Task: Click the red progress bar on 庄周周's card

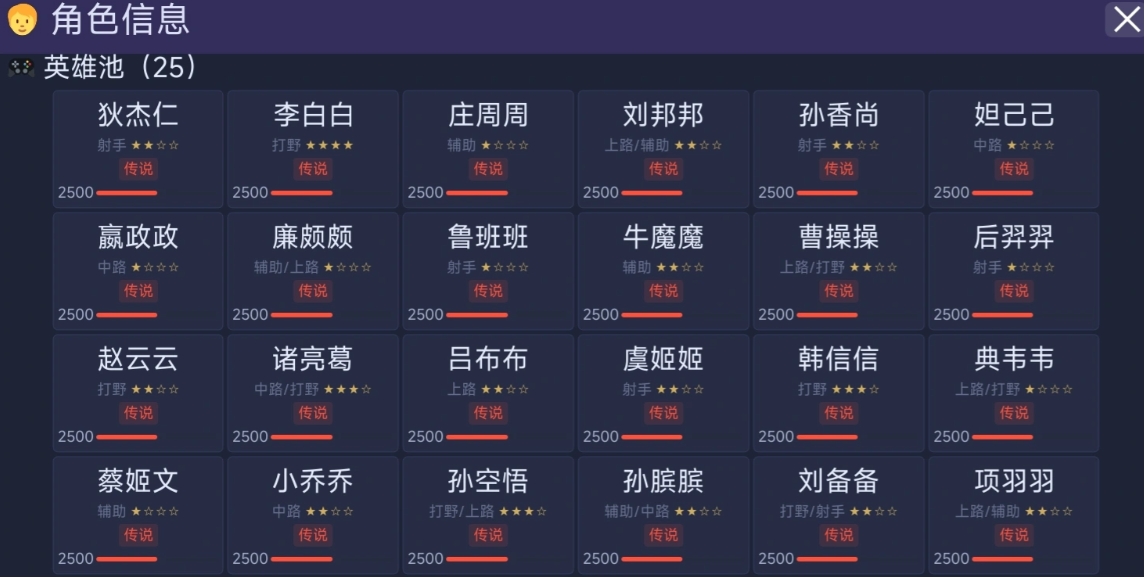Action: pyautogui.click(x=476, y=193)
